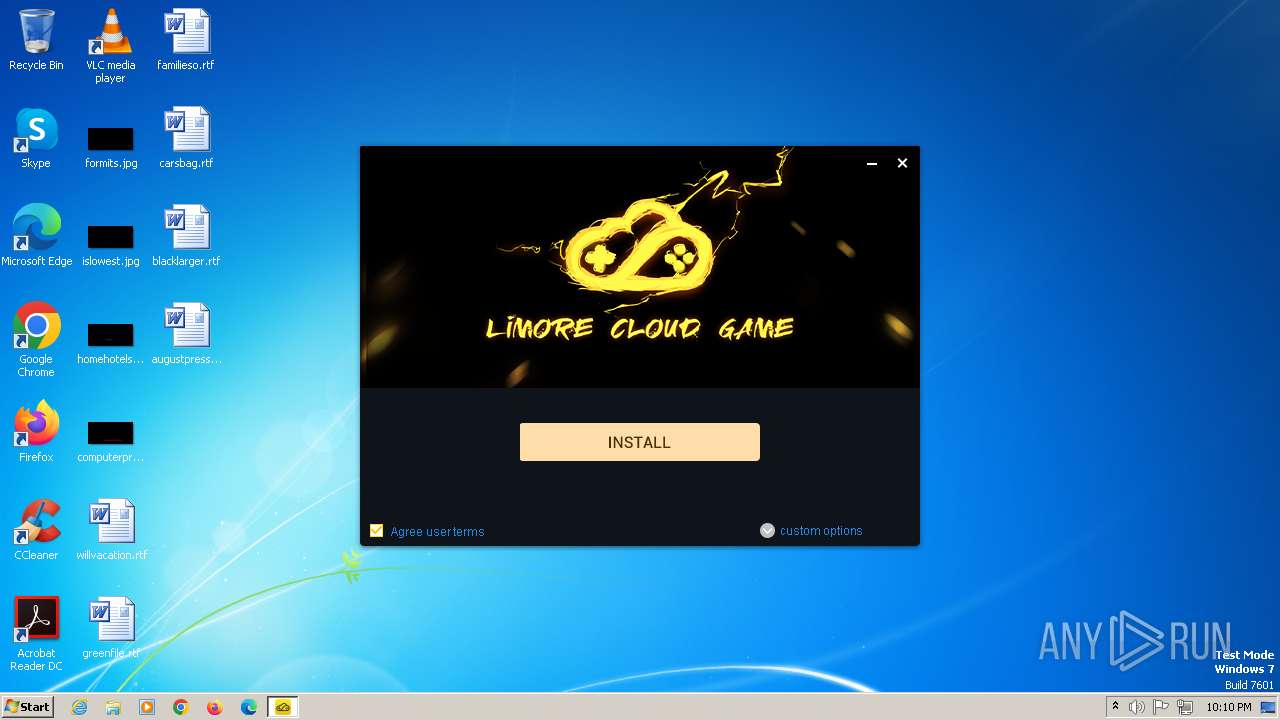Select the familieso.rtf file on desktop
The image size is (1280, 720).
[186, 40]
